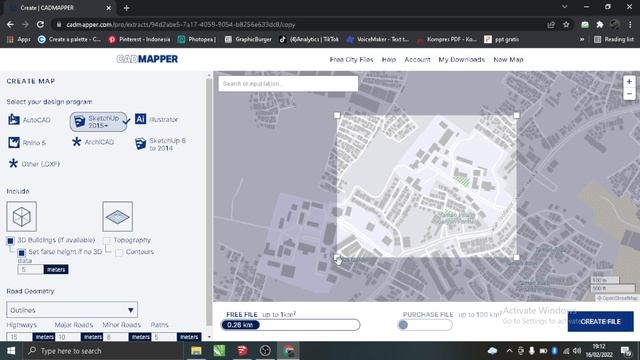Toggle meters unit for false height
Viewport: 640px width, 360px height.
pyautogui.click(x=56, y=269)
